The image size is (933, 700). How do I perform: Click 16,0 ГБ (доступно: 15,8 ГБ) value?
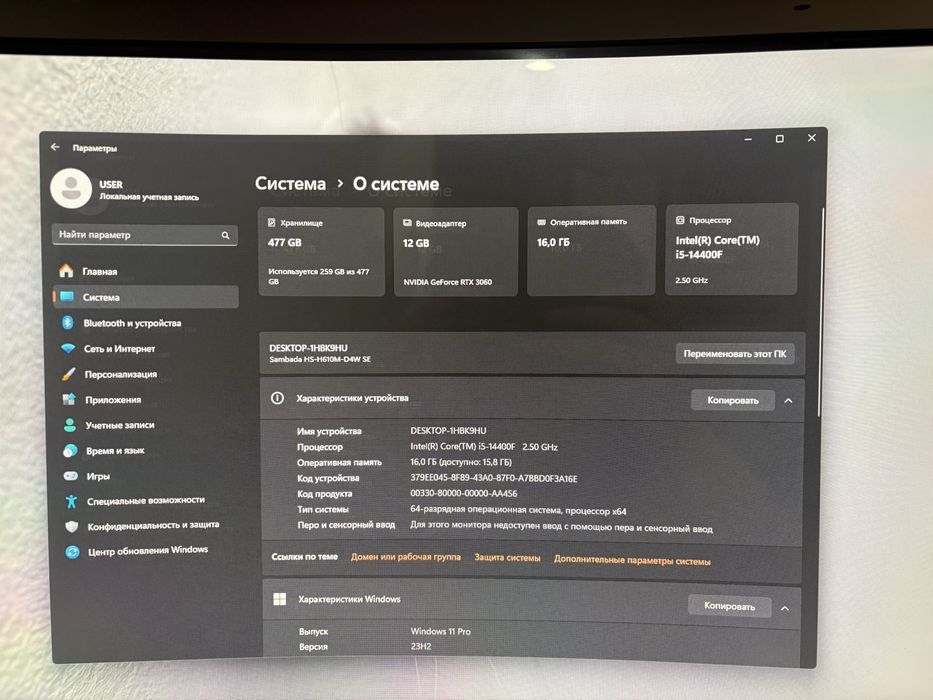(x=461, y=462)
